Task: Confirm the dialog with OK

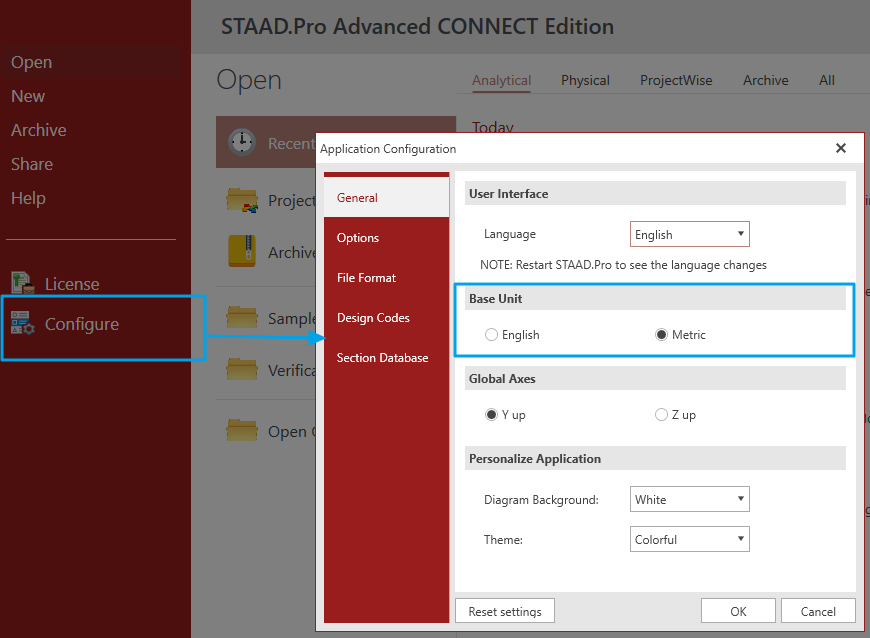Action: (738, 611)
